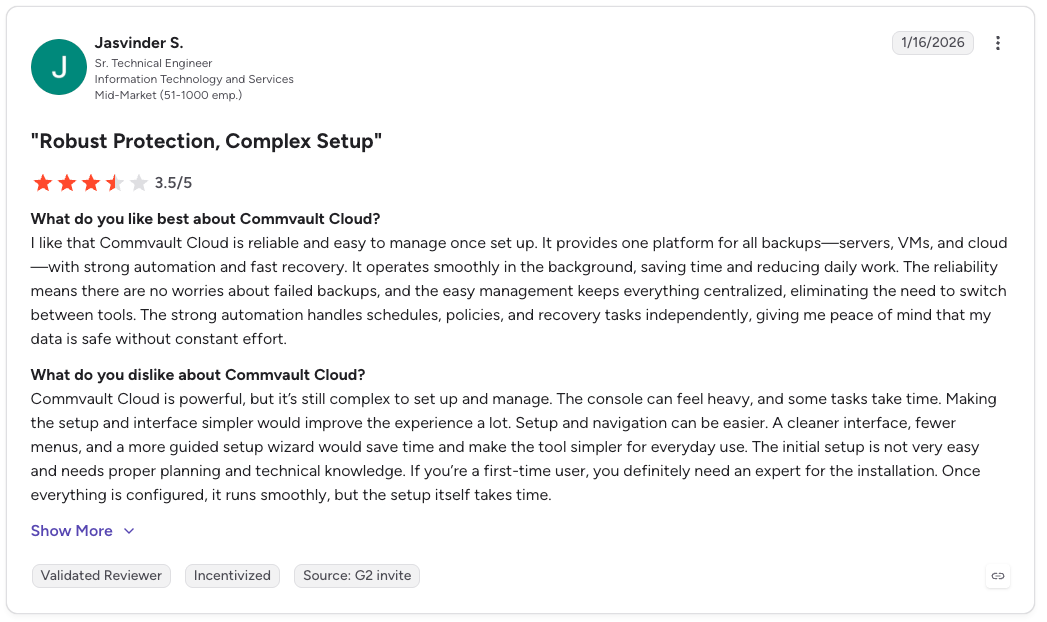This screenshot has height=622, width=1047.
Task: Click the half-filled fourth star
Action: 115,183
